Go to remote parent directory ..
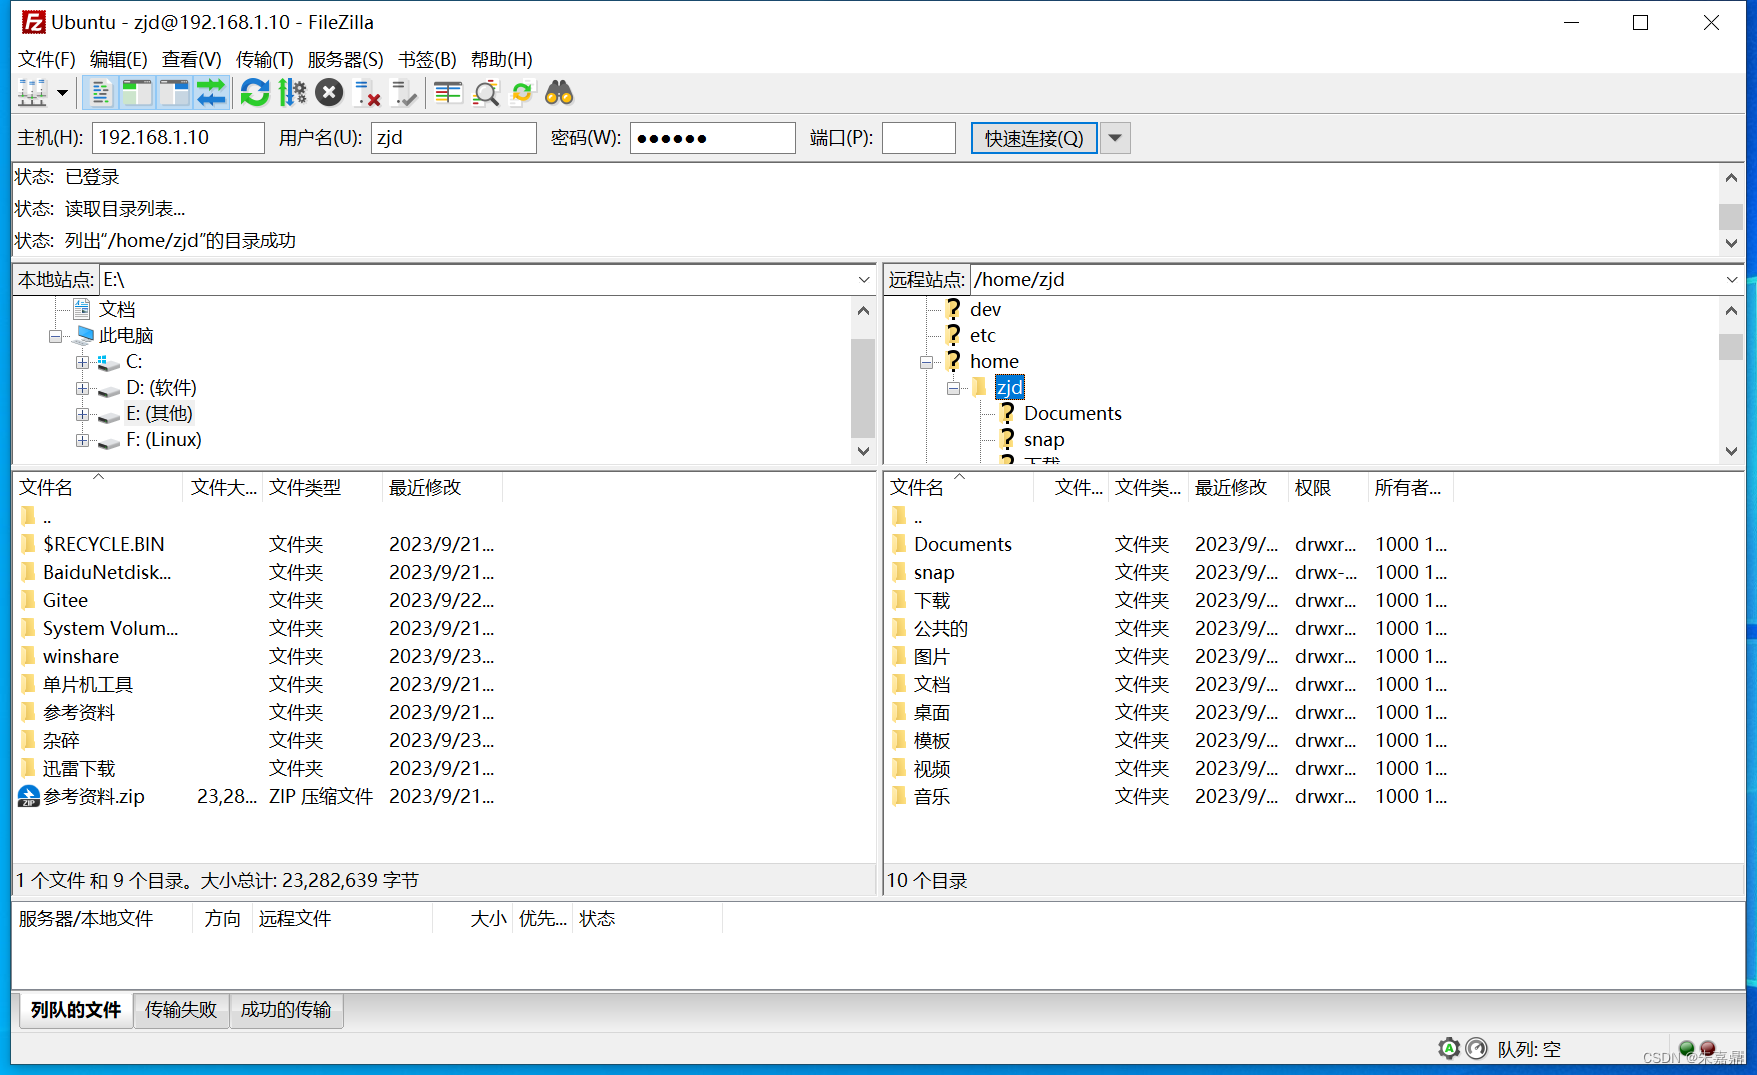 pos(917,517)
